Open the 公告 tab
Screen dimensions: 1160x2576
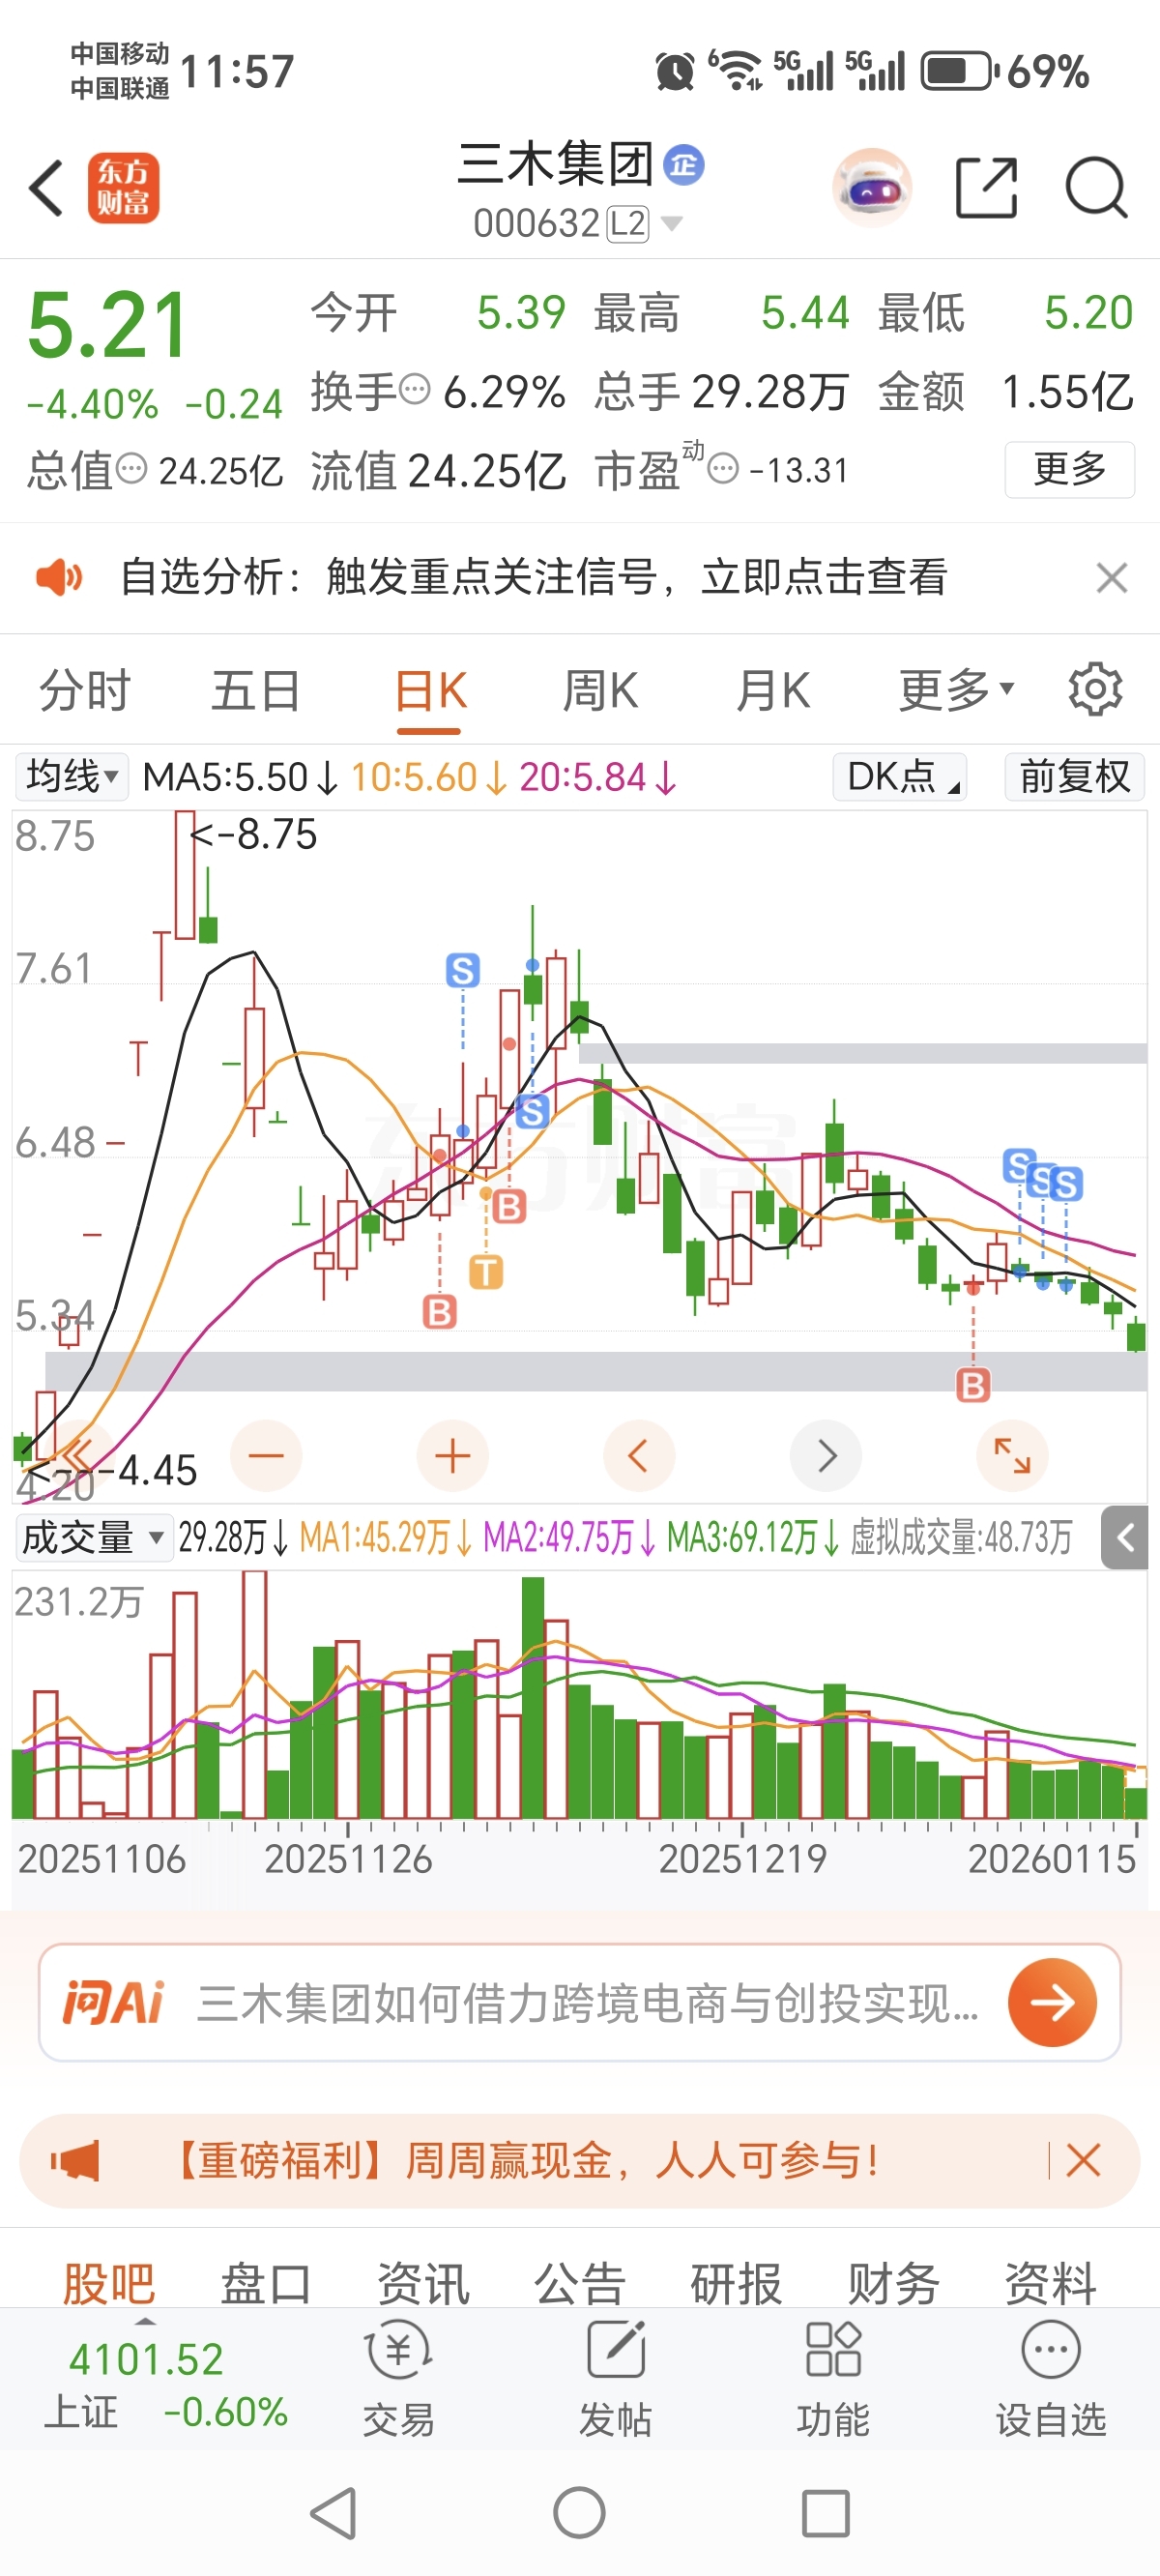pos(580,2284)
